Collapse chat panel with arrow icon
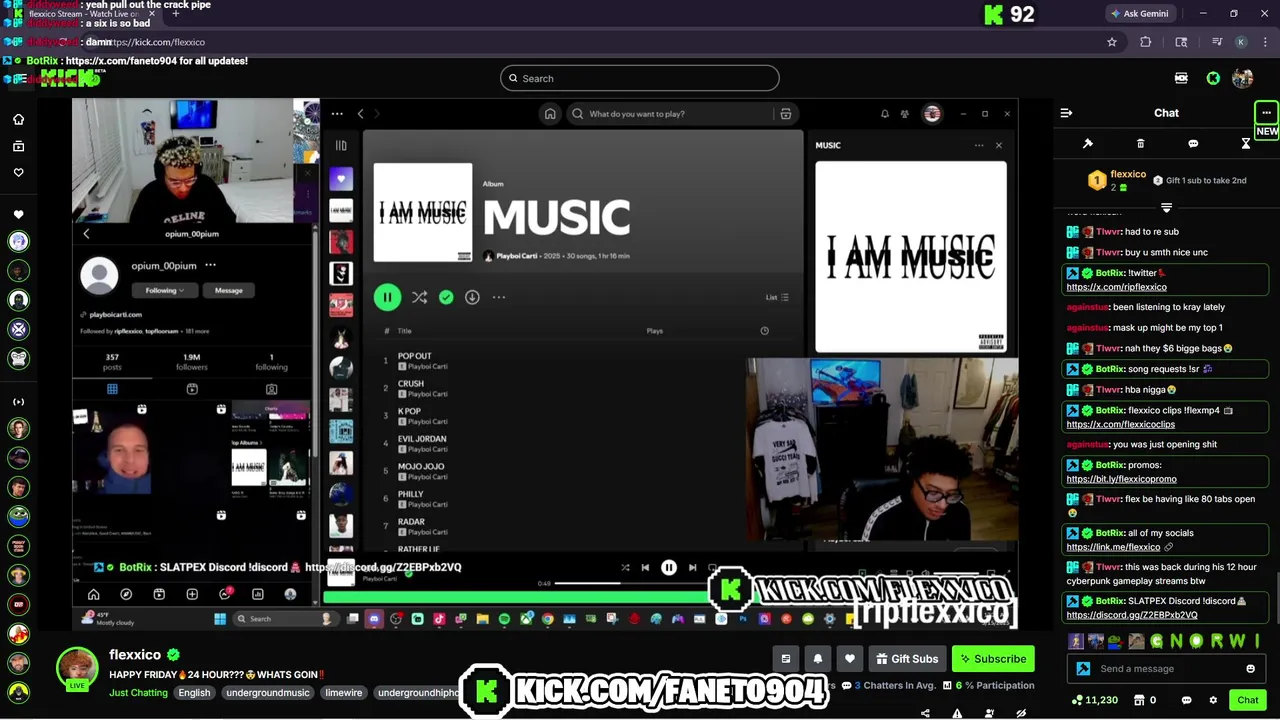The width and height of the screenshot is (1280, 720). tap(1066, 113)
